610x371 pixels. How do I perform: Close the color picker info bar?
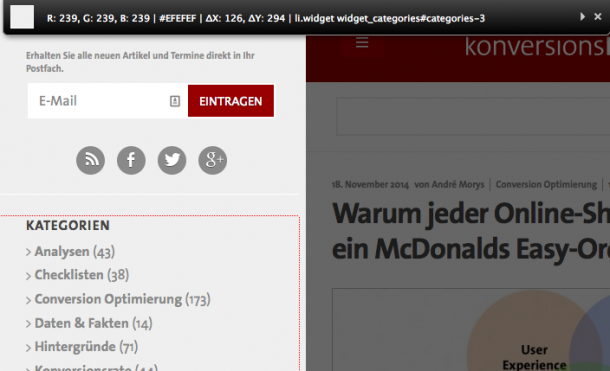click(598, 17)
